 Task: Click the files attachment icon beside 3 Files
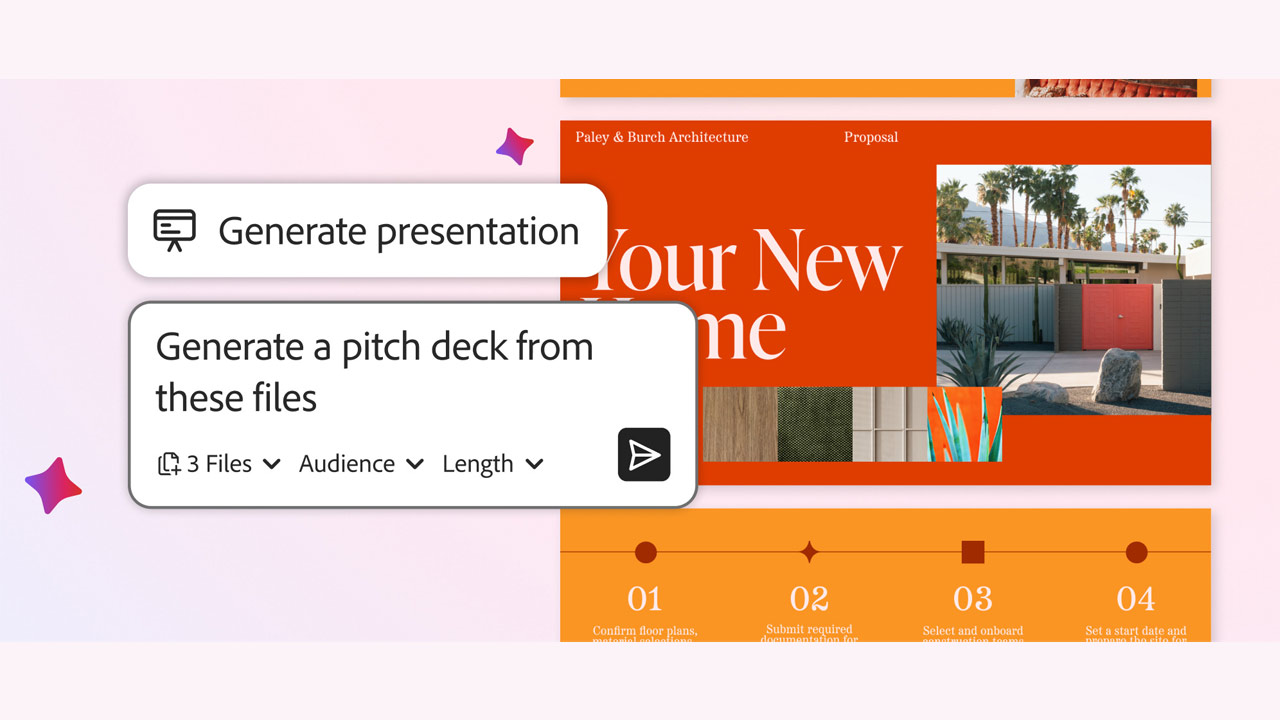click(x=169, y=464)
